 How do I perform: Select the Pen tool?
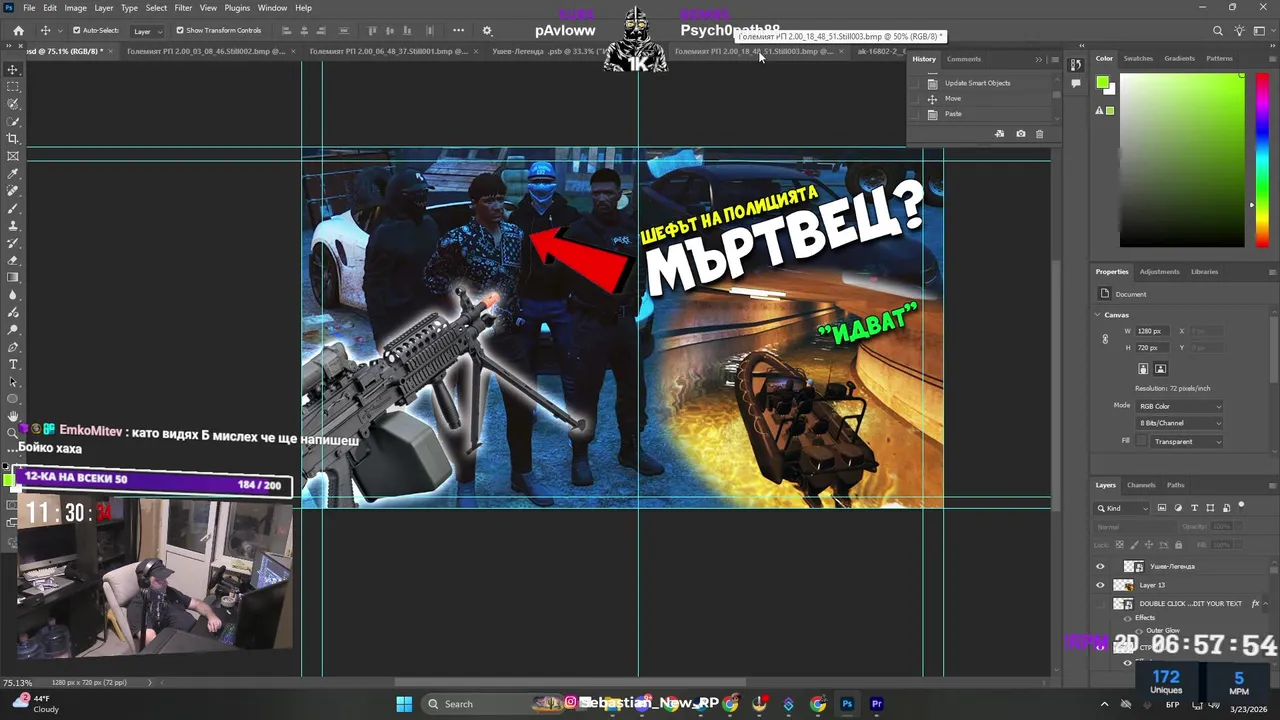coord(13,347)
